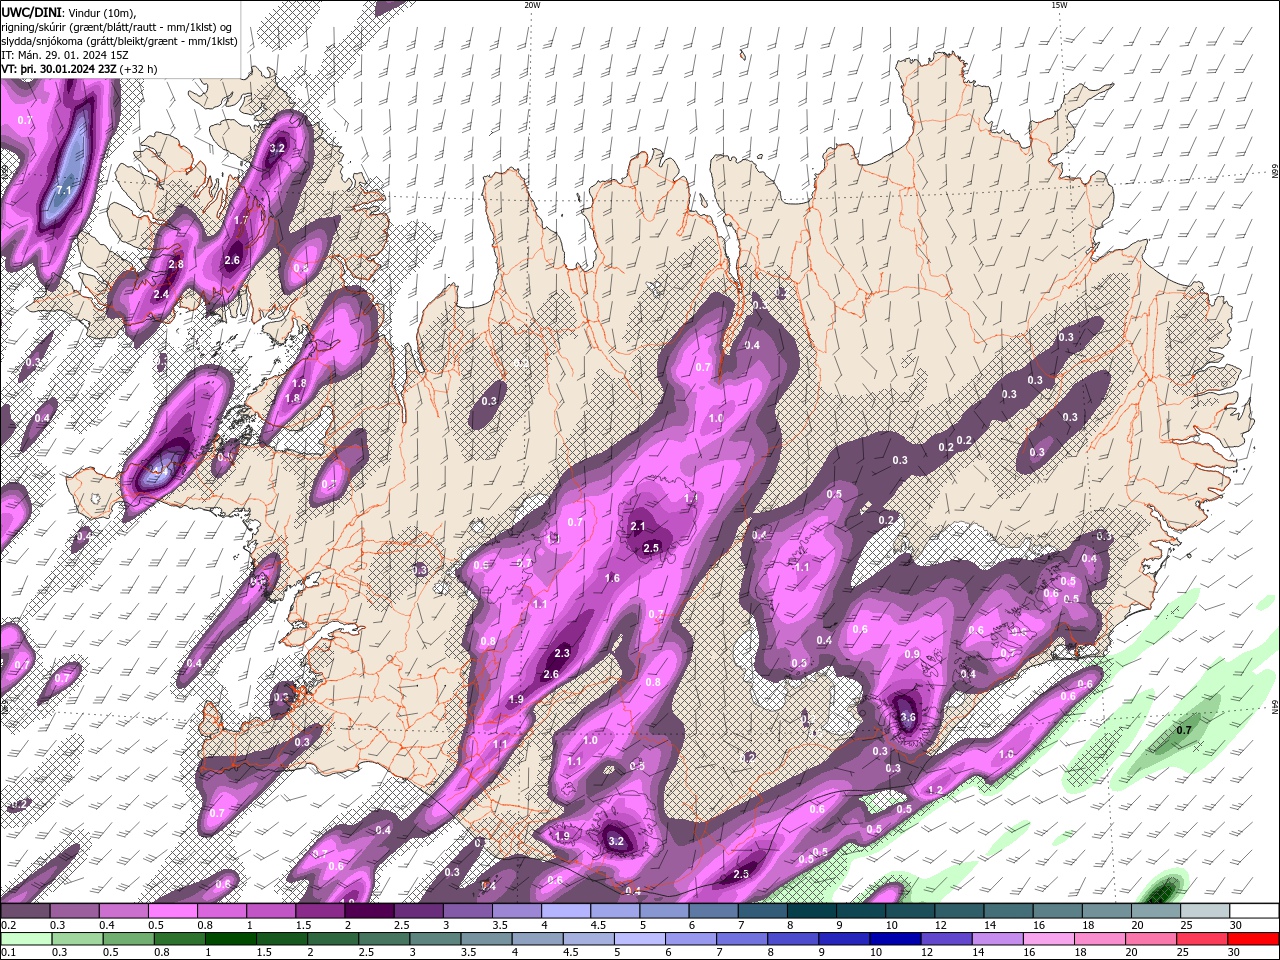
Task: Pick the light lavender snow-scale swatch between 4 and 4.5
Action: (565, 910)
